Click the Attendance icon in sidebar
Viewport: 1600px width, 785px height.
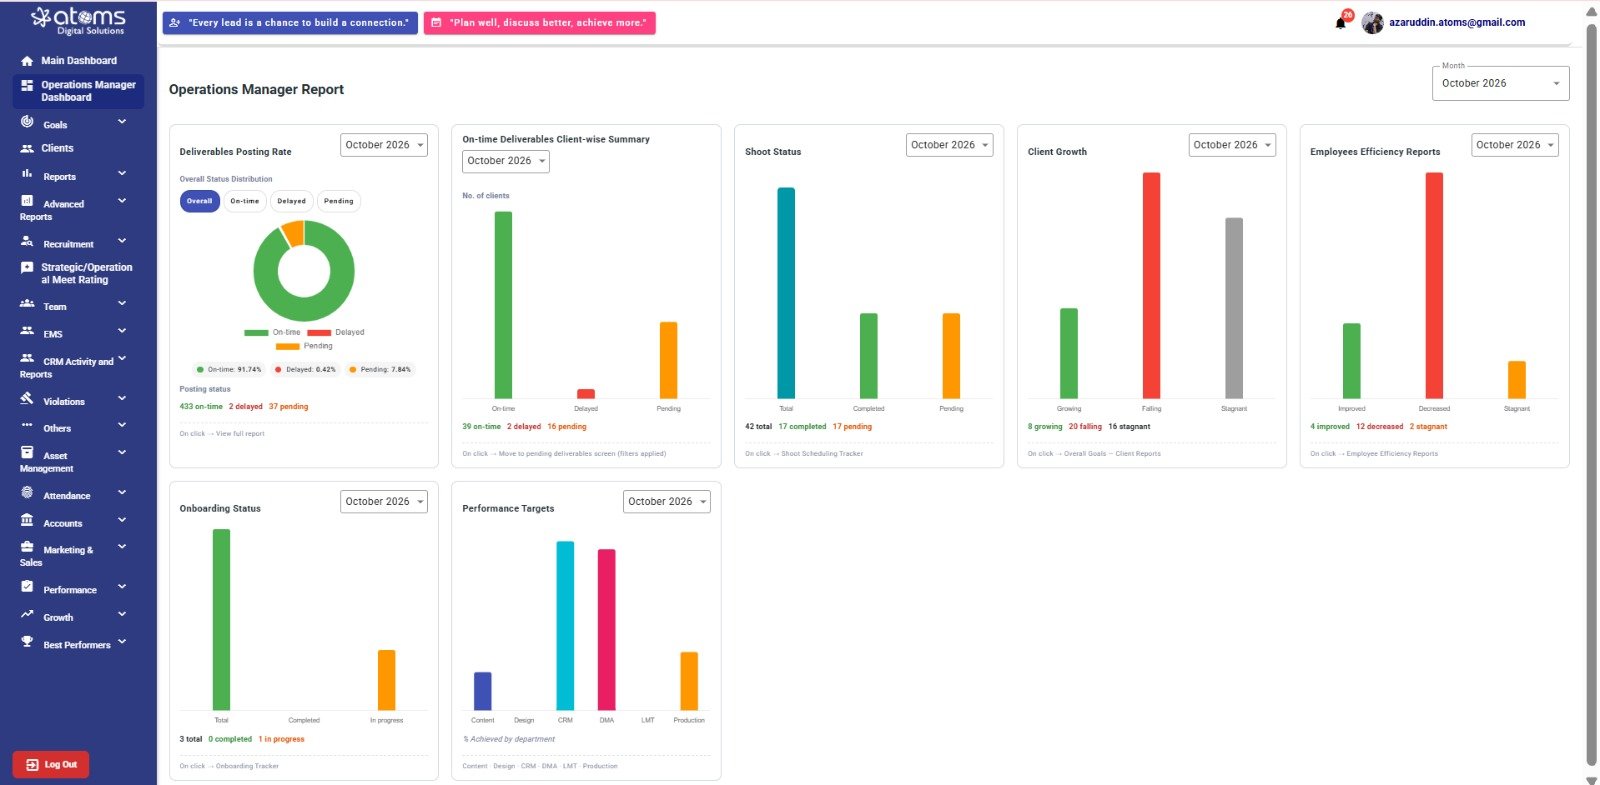[27, 493]
